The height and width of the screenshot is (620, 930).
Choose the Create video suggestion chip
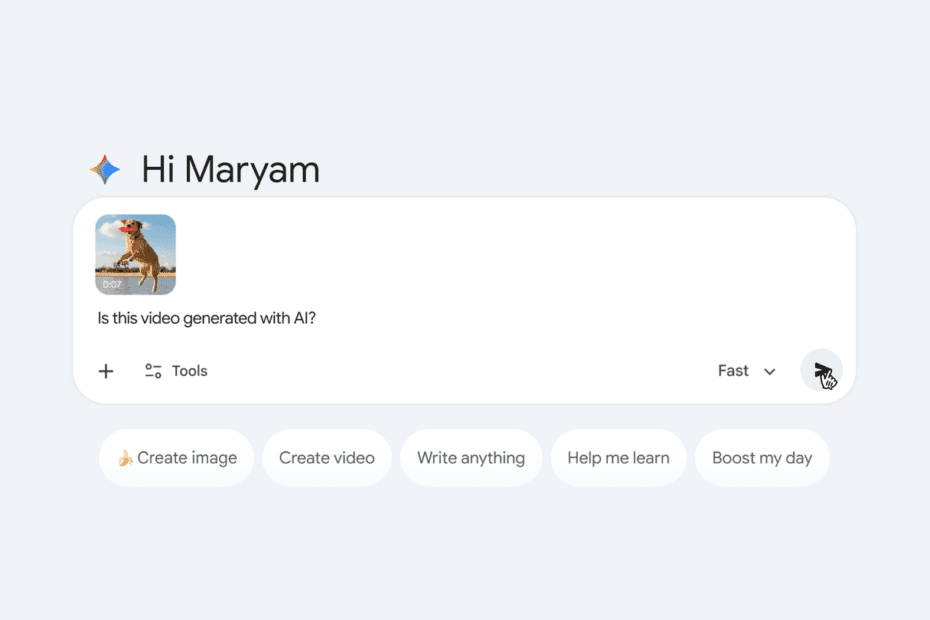pyautogui.click(x=327, y=458)
